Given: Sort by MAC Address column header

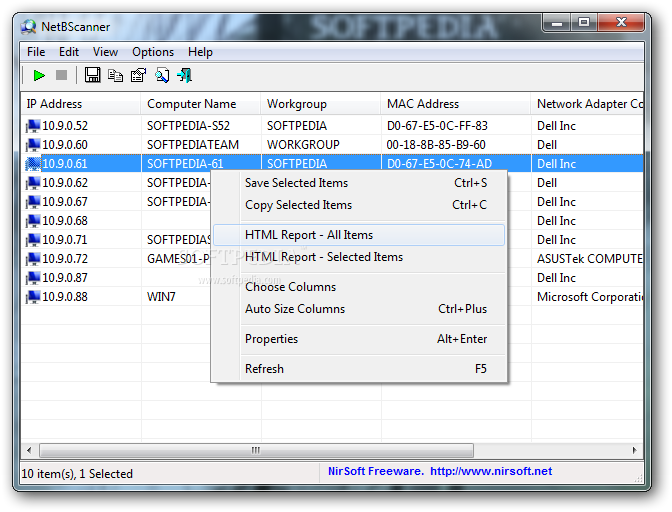Looking at the screenshot, I should (x=456, y=104).
